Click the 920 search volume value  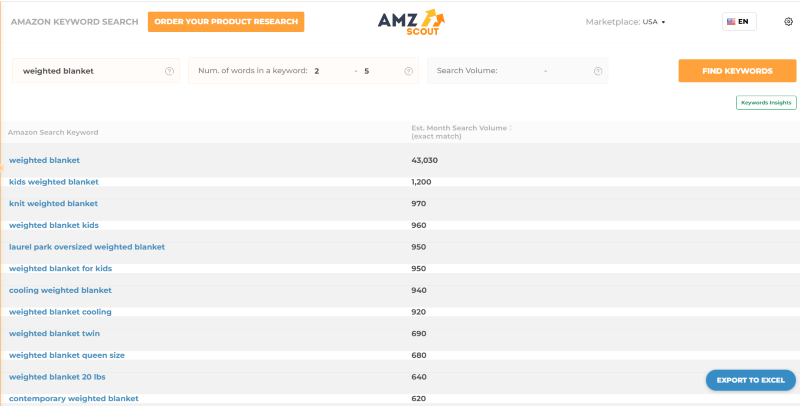tap(418, 312)
